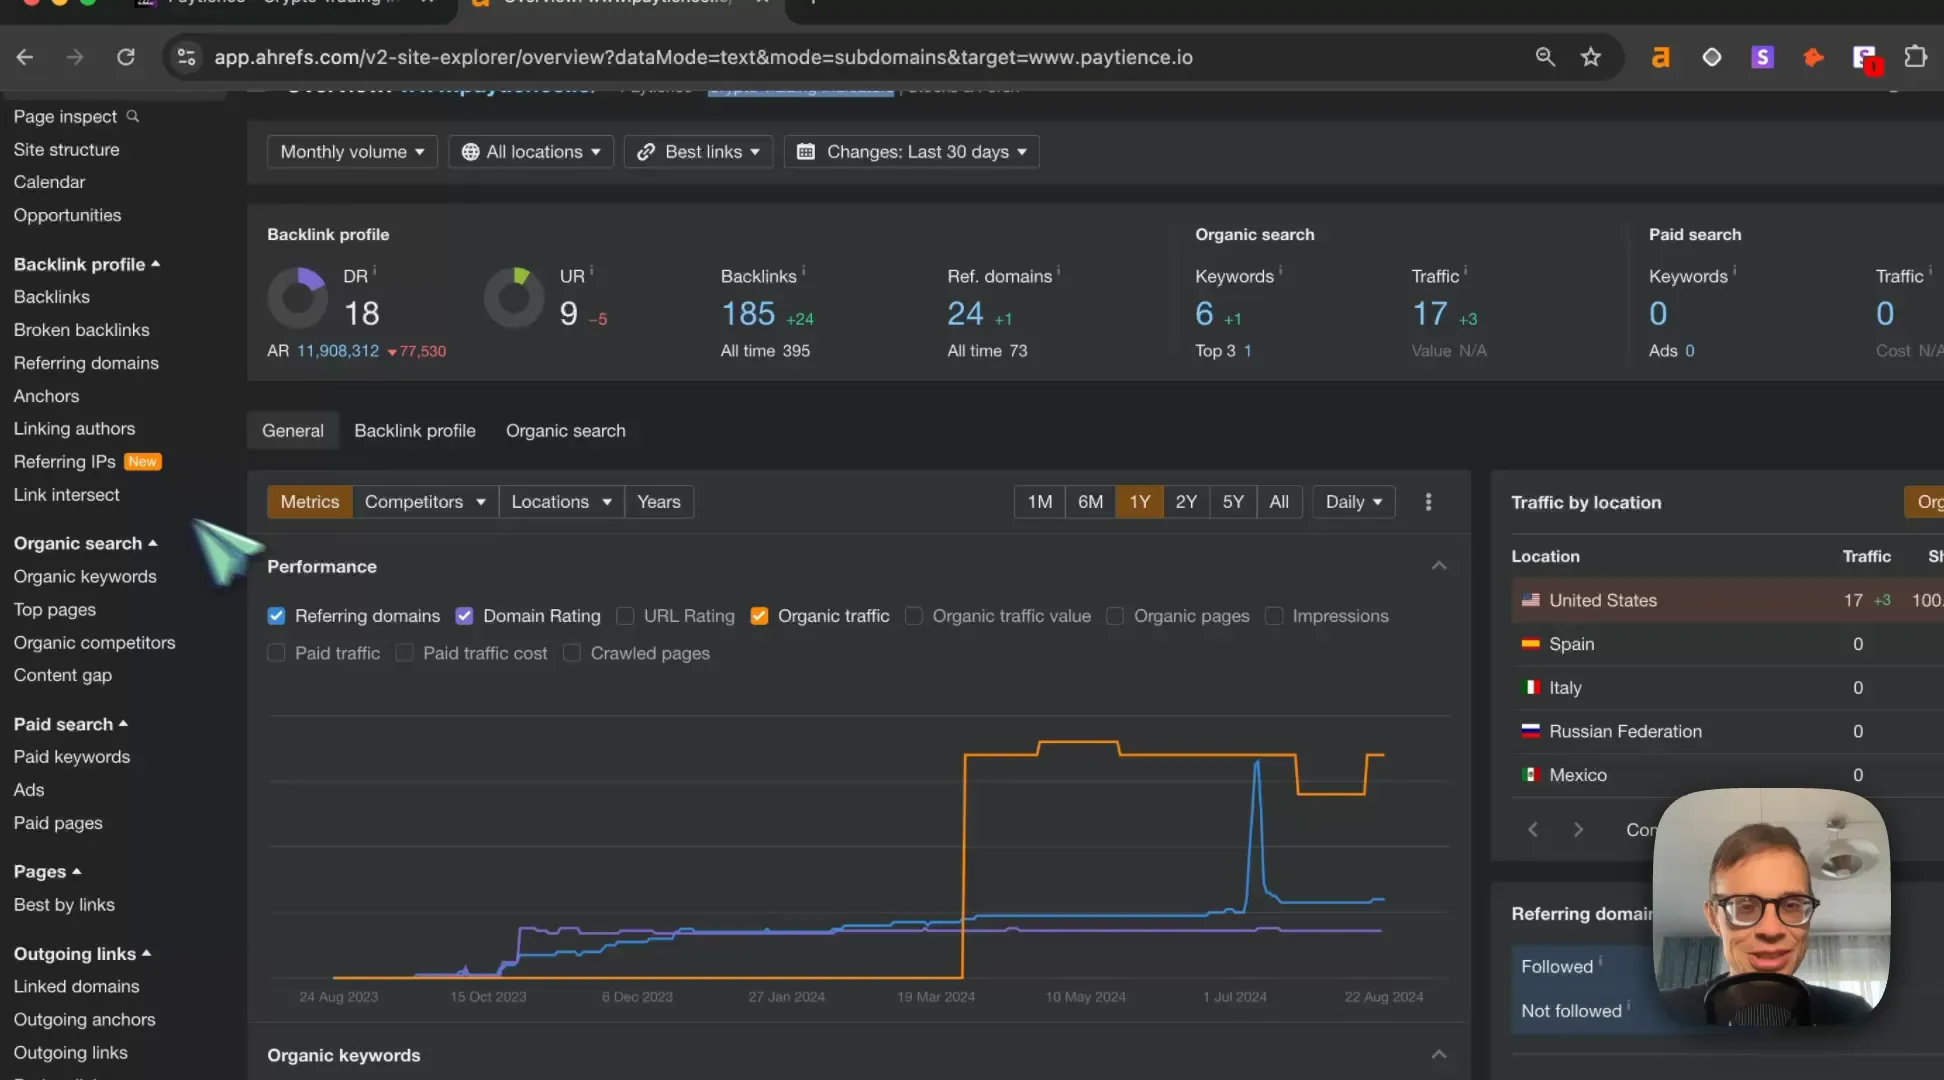The image size is (1944, 1080).
Task: Open the browser extensions puzzle icon
Action: pyautogui.click(x=1915, y=57)
